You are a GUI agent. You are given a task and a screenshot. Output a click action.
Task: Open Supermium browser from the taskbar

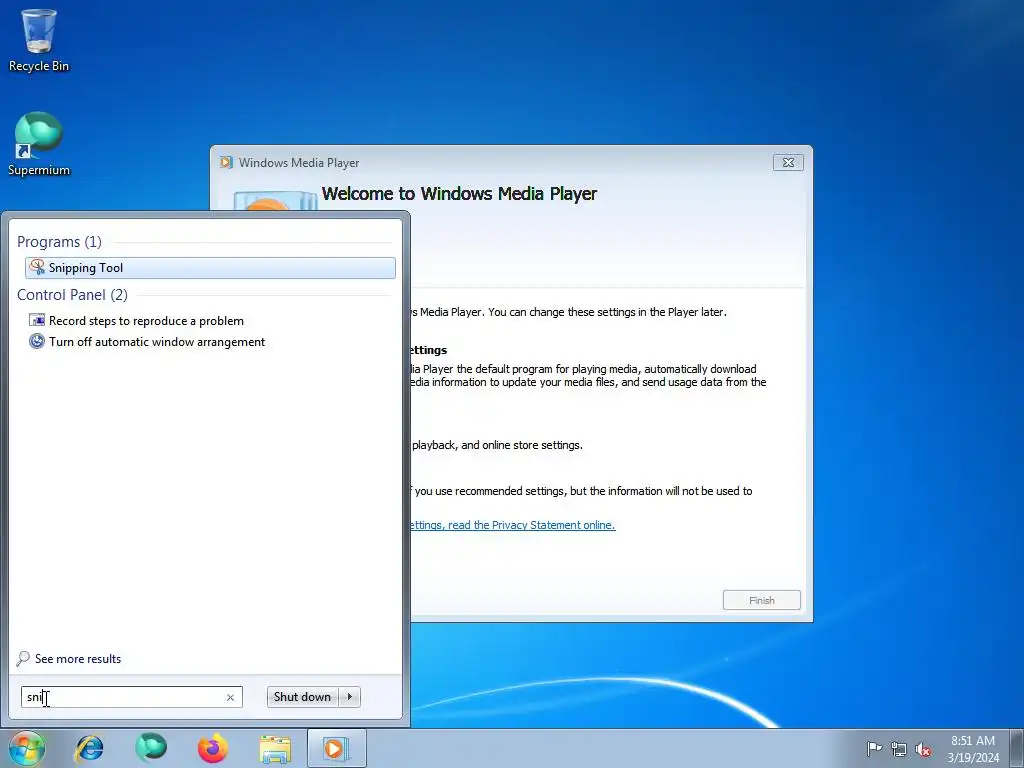pyautogui.click(x=151, y=748)
